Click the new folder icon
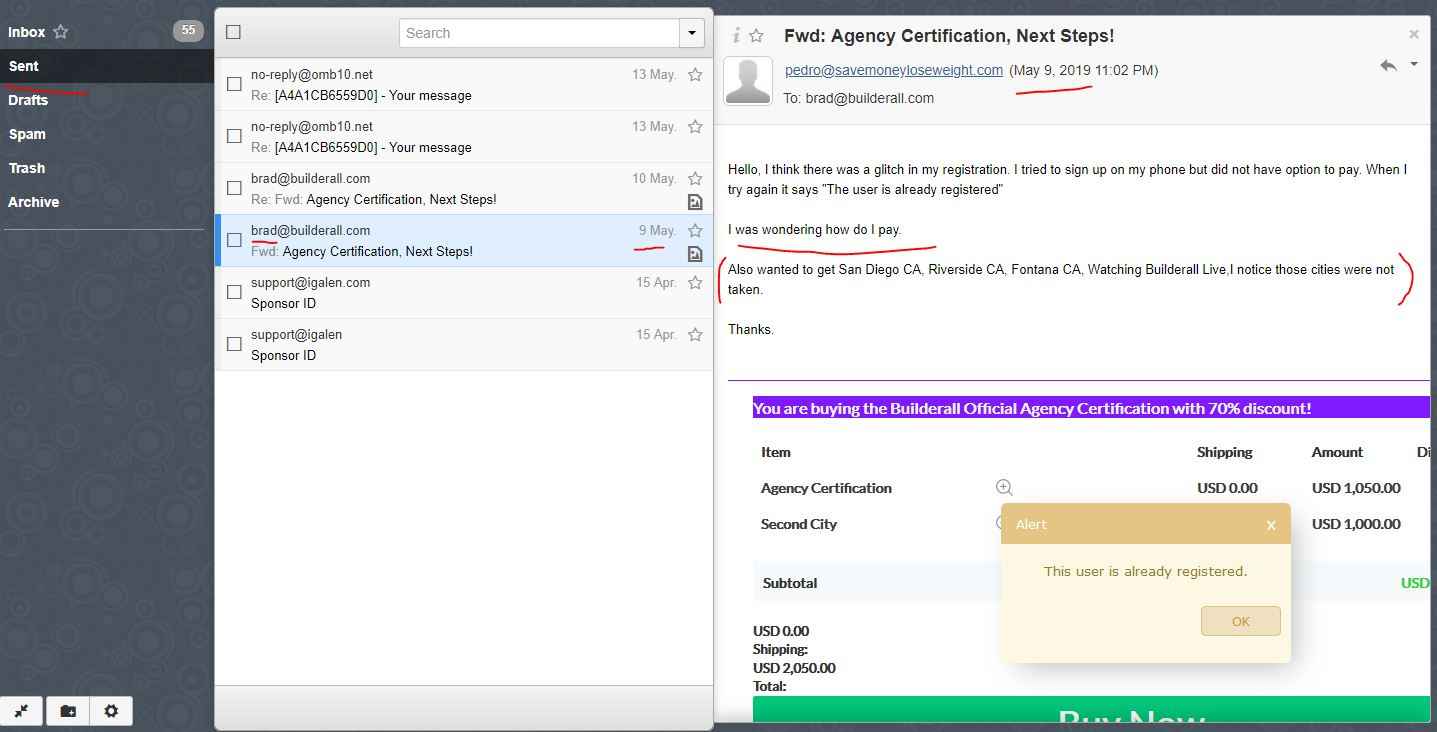The image size is (1437, 732). click(68, 711)
